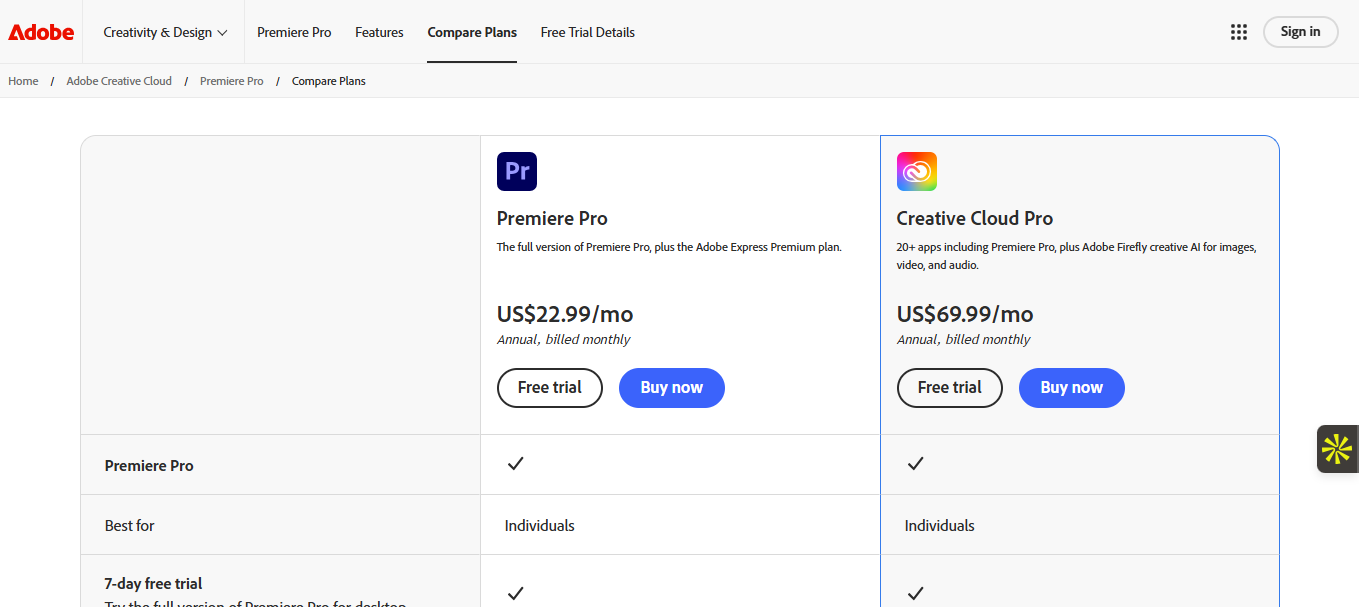Click the Adobe logo in header
The height and width of the screenshot is (607, 1359).
click(41, 32)
